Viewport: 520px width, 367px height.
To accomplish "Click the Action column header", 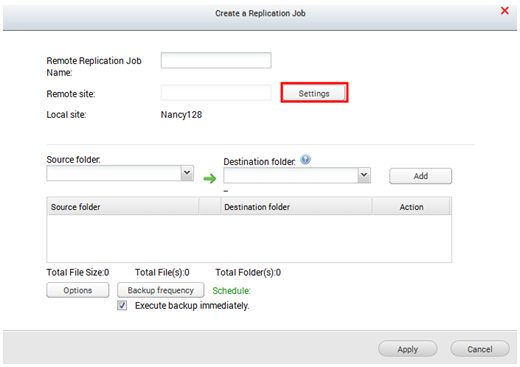I will (x=411, y=207).
